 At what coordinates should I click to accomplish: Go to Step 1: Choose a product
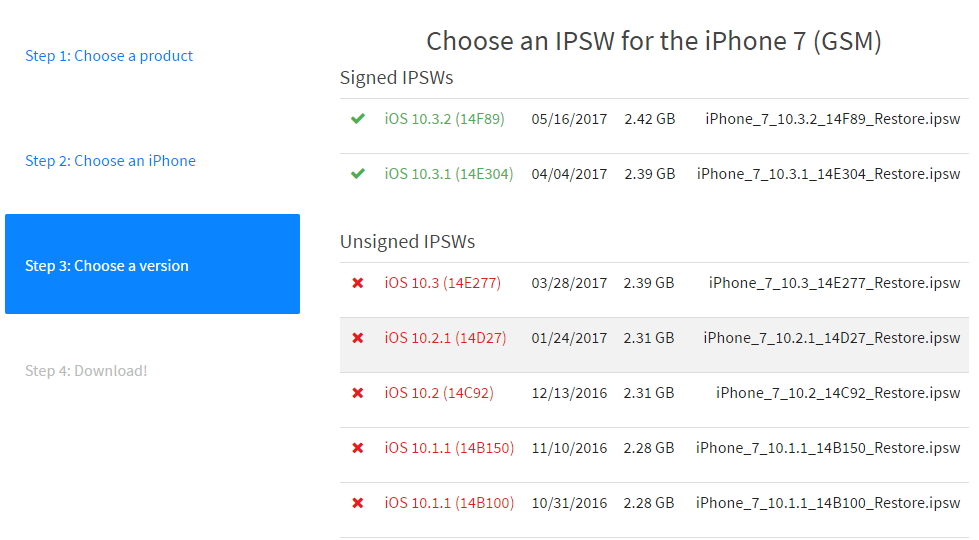click(x=109, y=56)
